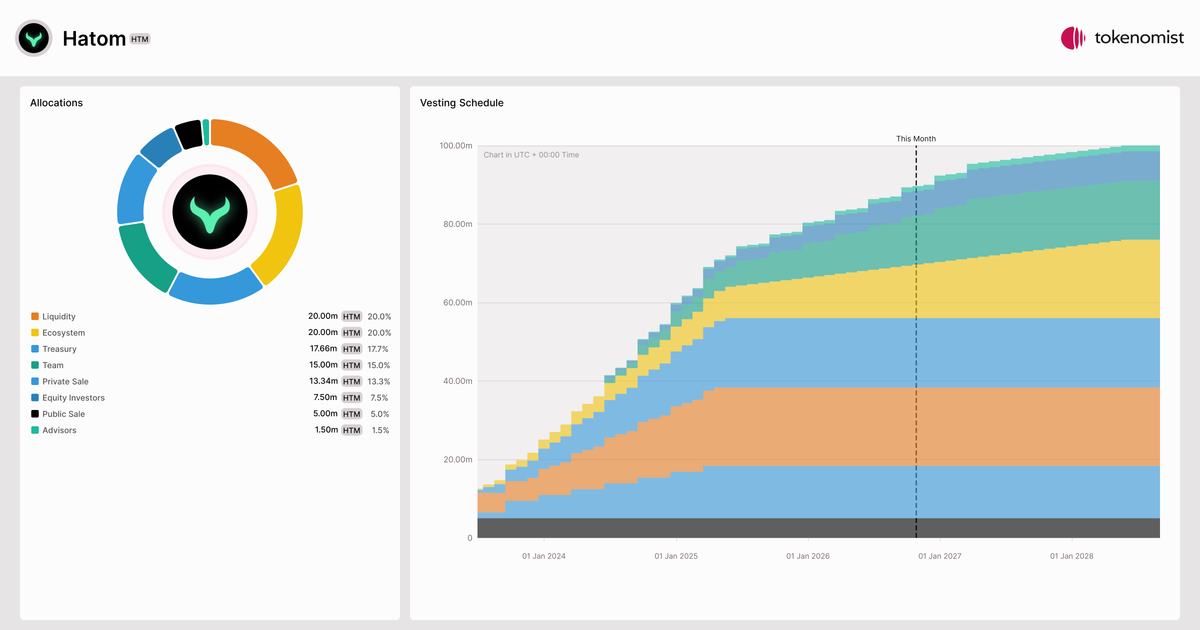Select the Equity Investors legend swatch
Image resolution: width=1200 pixels, height=630 pixels.
tap(35, 398)
